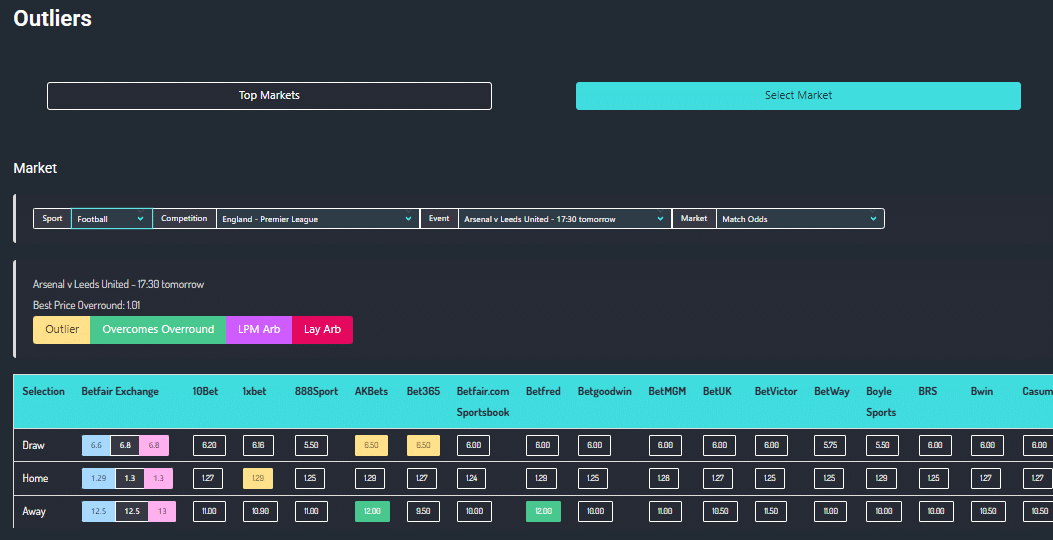Click the Away selection row label
This screenshot has height=540, width=1053.
34,511
